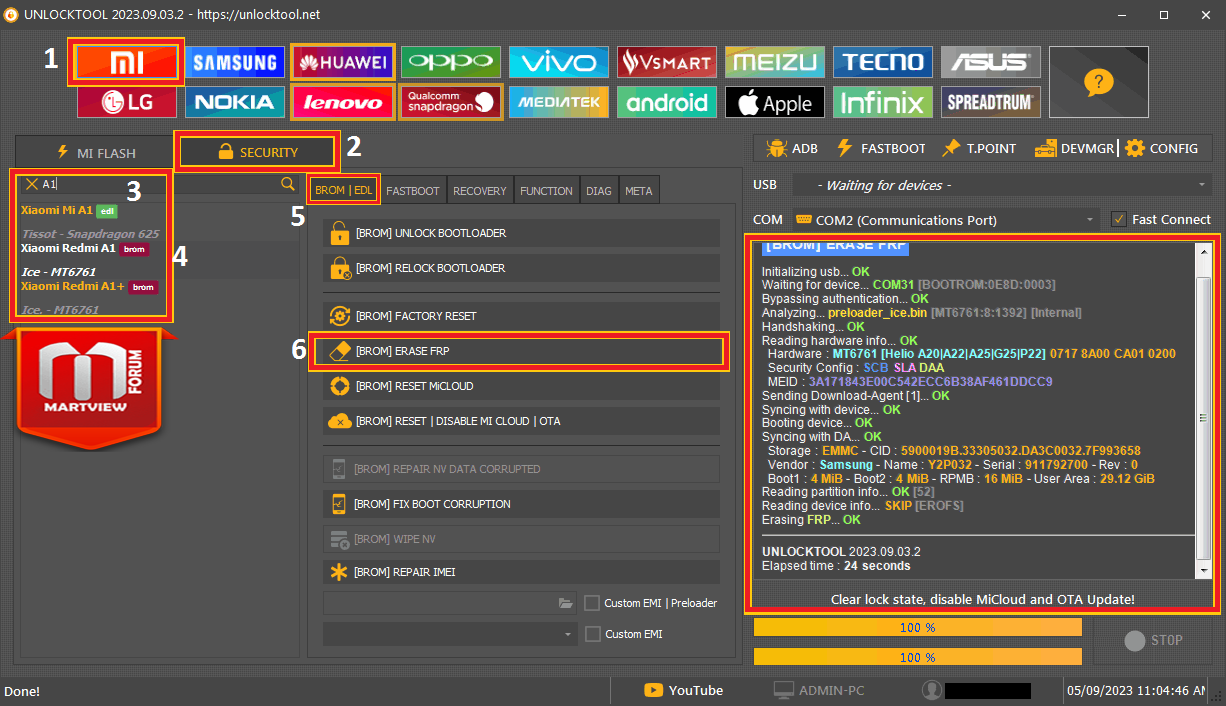Enable Custom EMI | Preloader checkbox
Screen dimensions: 1226x706
click(x=592, y=603)
